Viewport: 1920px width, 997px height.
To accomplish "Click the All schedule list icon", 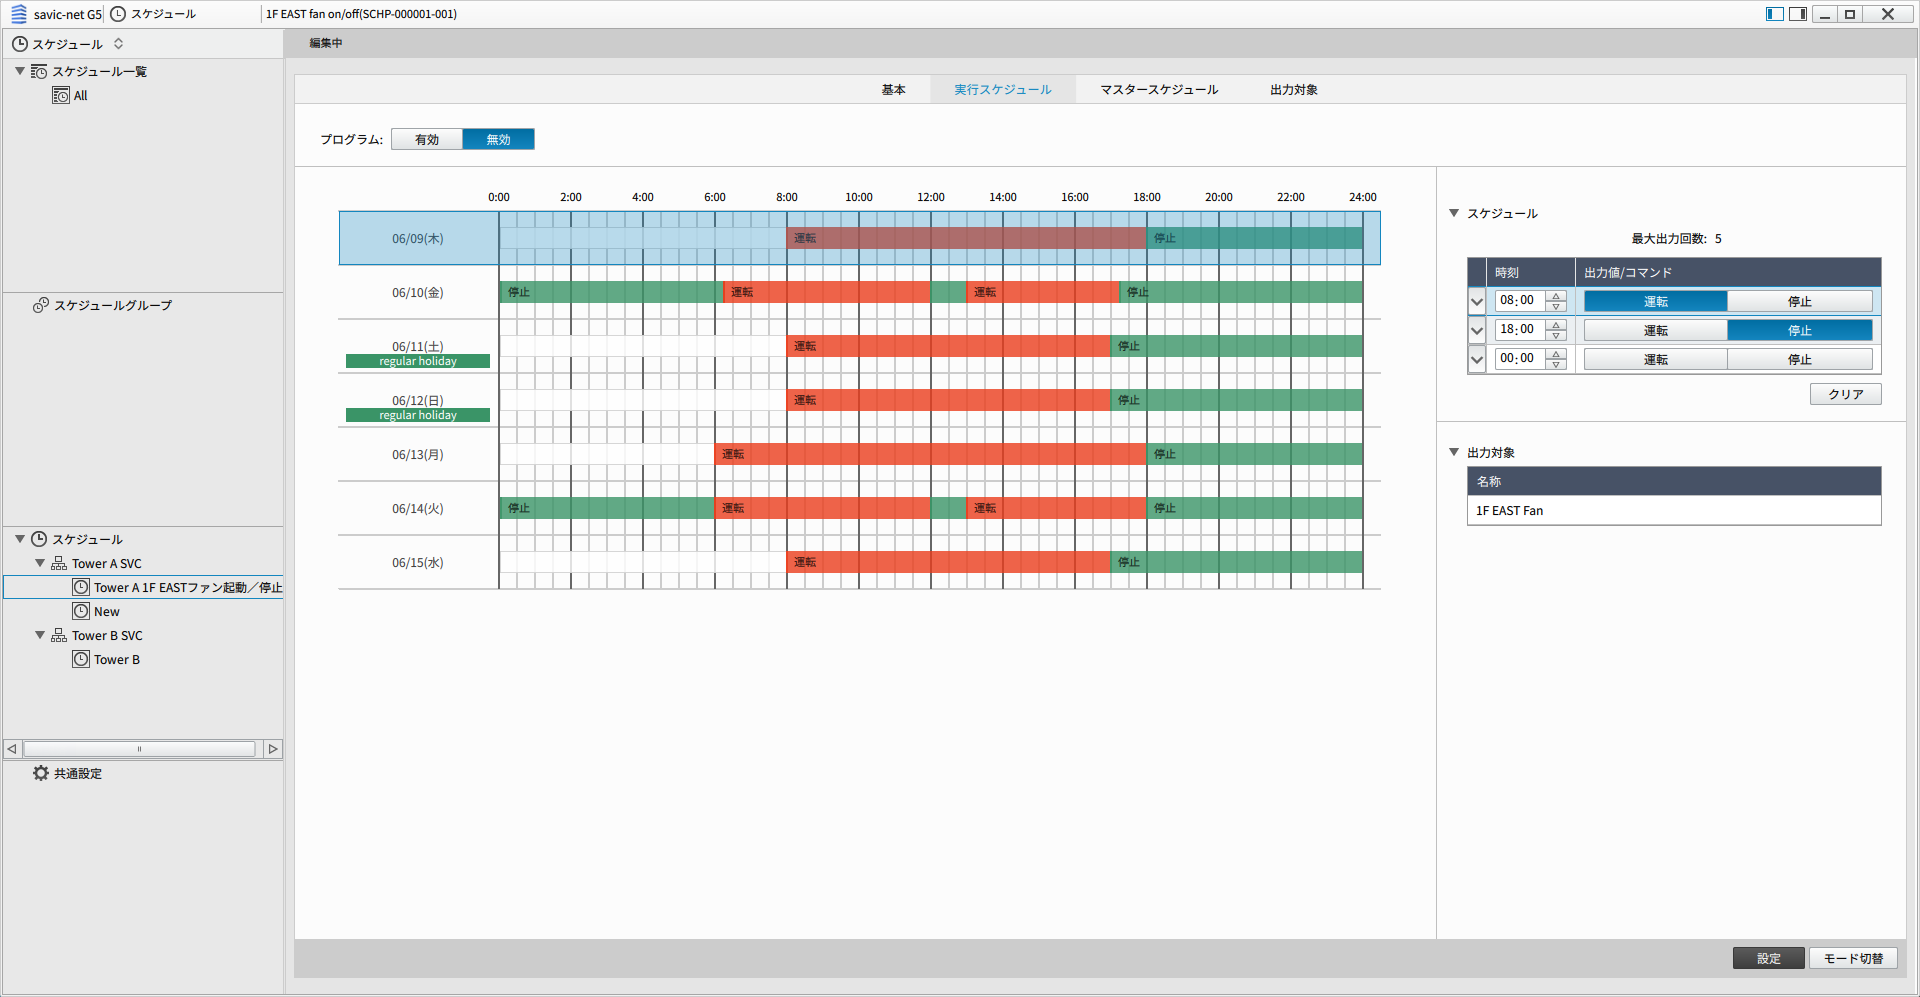I will (x=61, y=96).
